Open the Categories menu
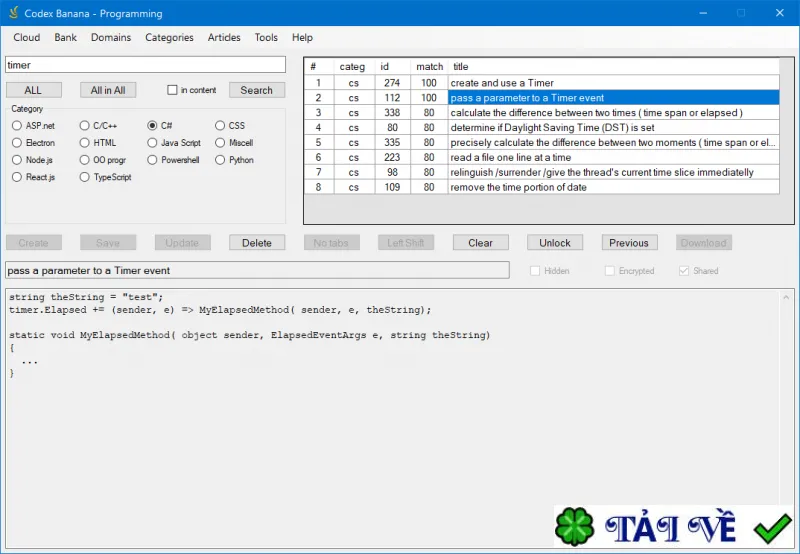The height and width of the screenshot is (554, 800). (x=169, y=37)
